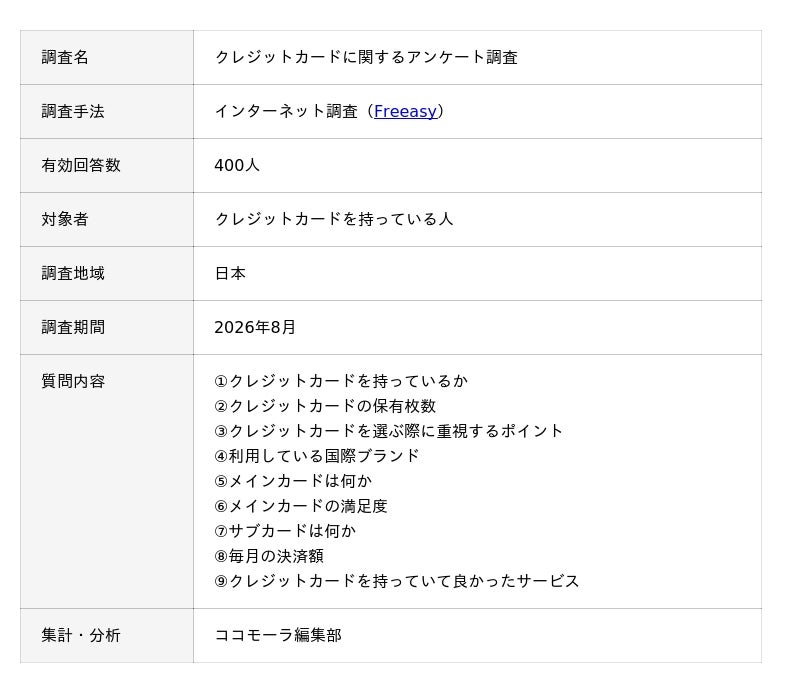Screen dimensions: 800x693
Task: Click the 対象者 label cell
Action: coord(107,219)
